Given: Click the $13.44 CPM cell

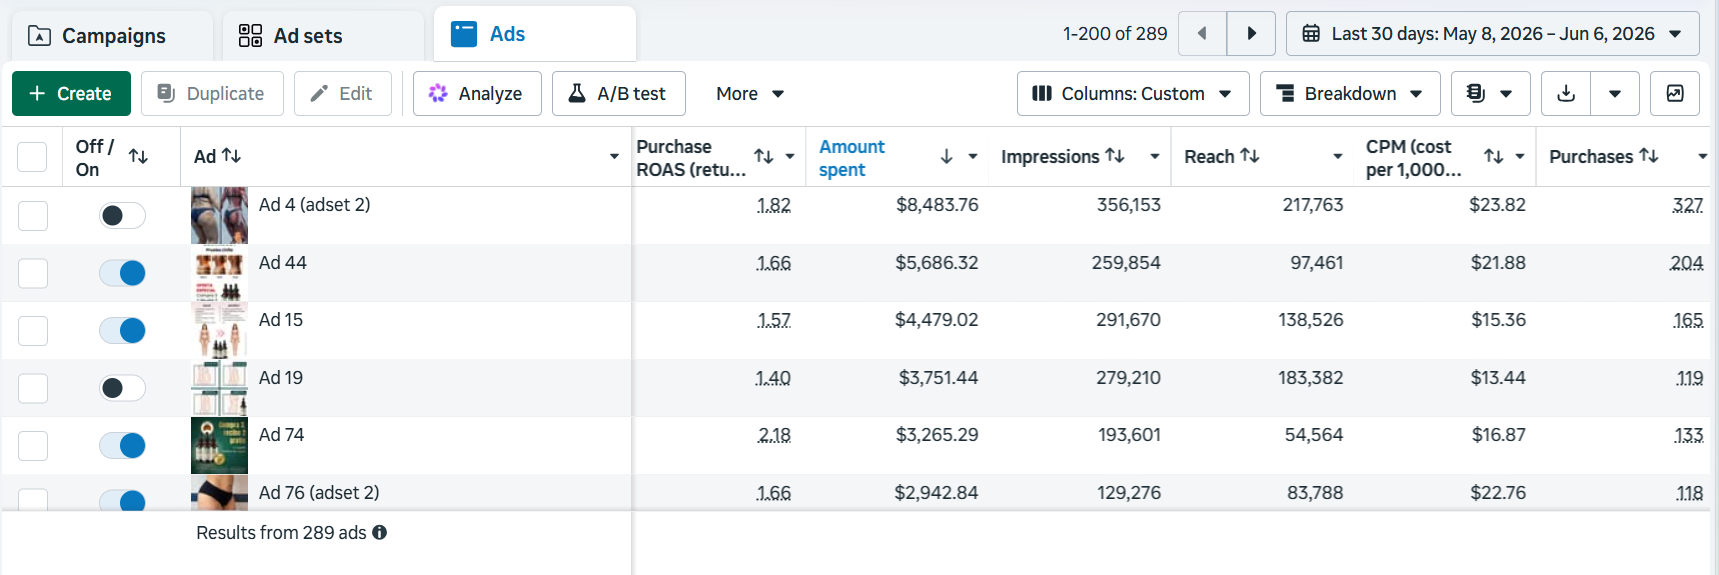Looking at the screenshot, I should point(1498,378).
